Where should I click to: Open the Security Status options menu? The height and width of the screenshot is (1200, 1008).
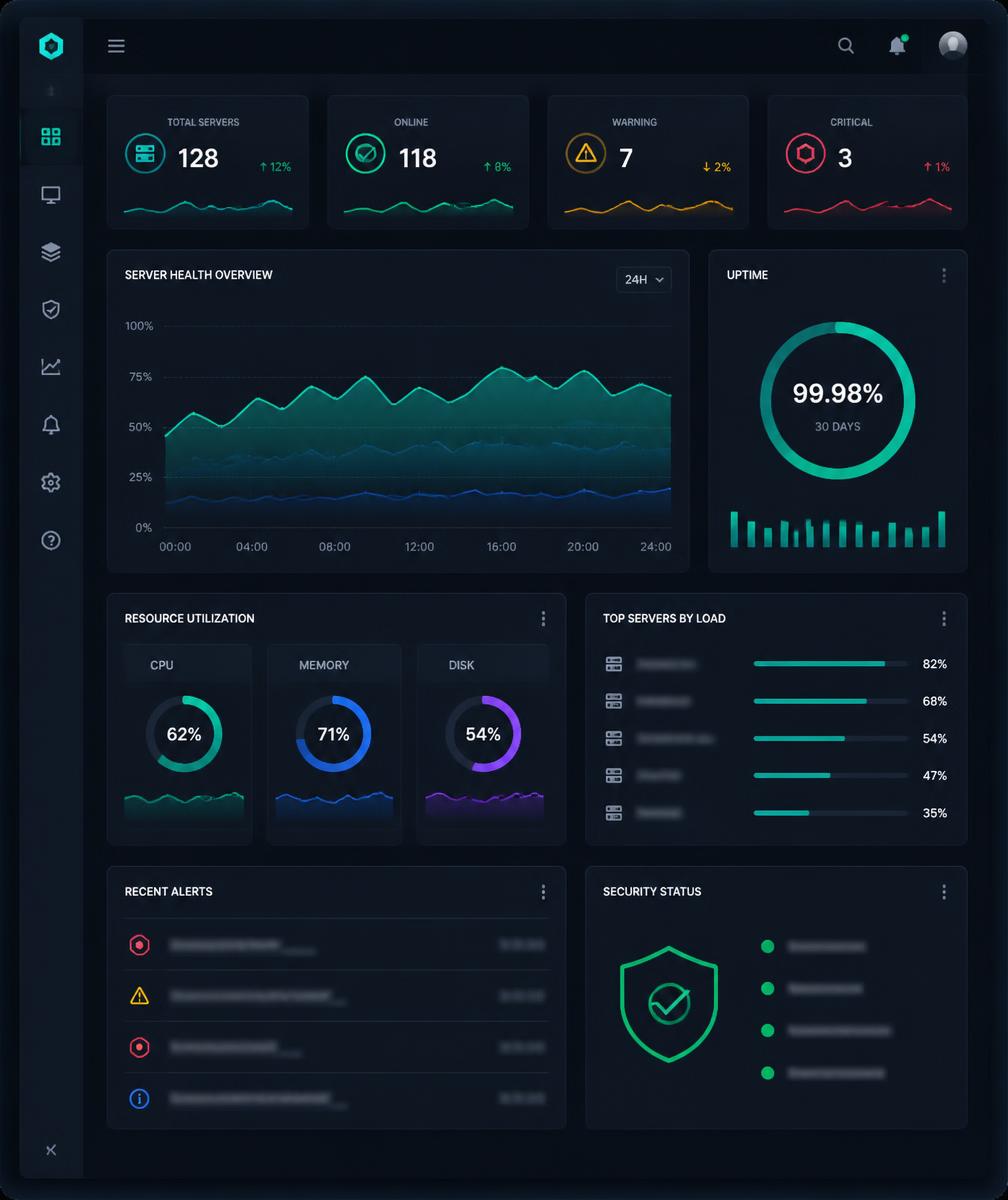pos(944,892)
